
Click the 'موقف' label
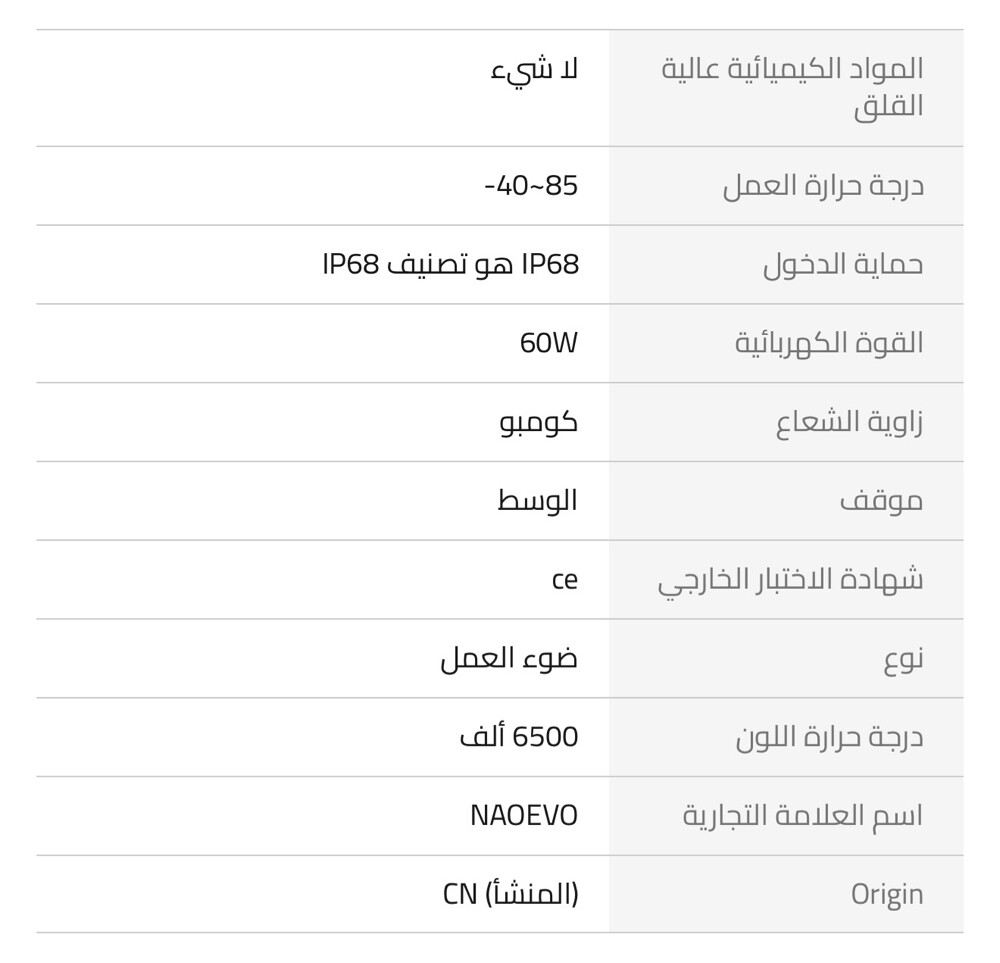coord(881,501)
